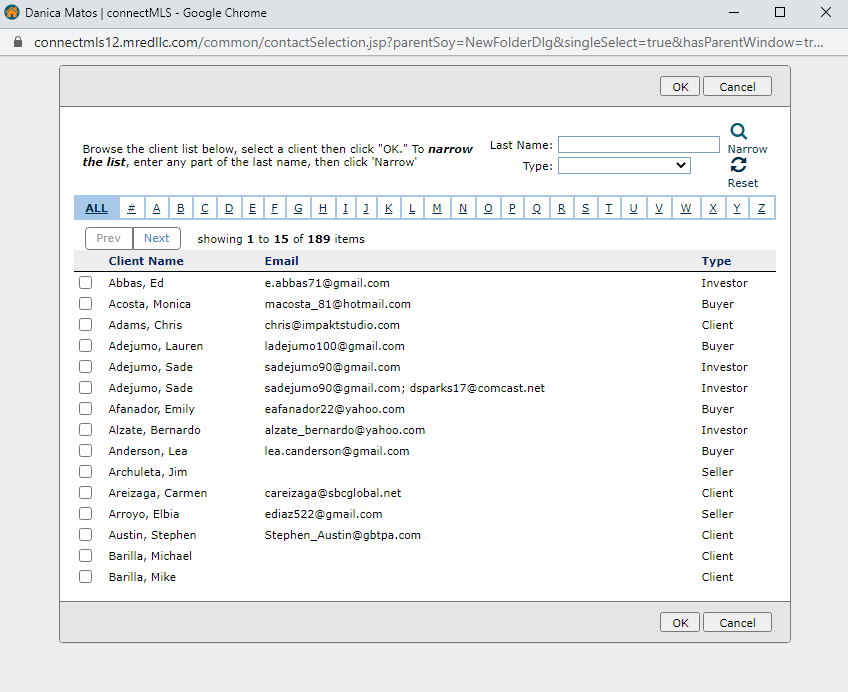This screenshot has height=692, width=848.
Task: Filter clients by letter Z
Action: click(761, 208)
